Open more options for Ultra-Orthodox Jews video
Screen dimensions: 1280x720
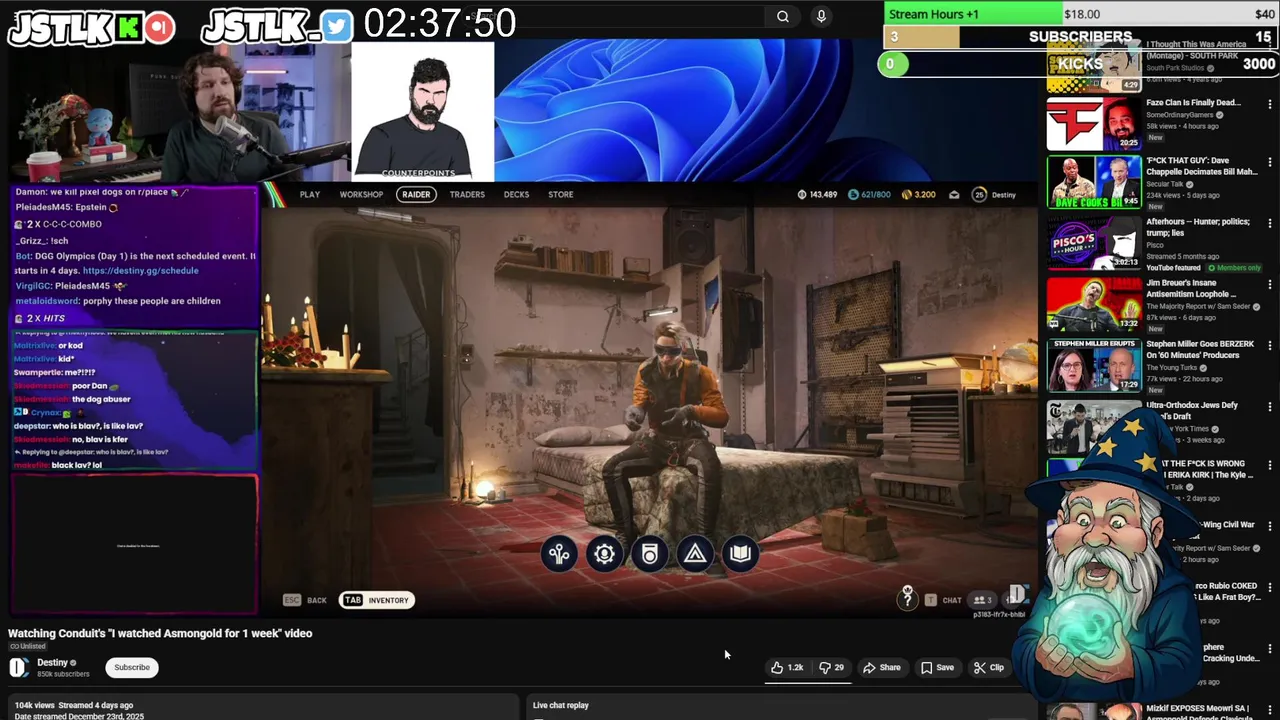click(1270, 407)
